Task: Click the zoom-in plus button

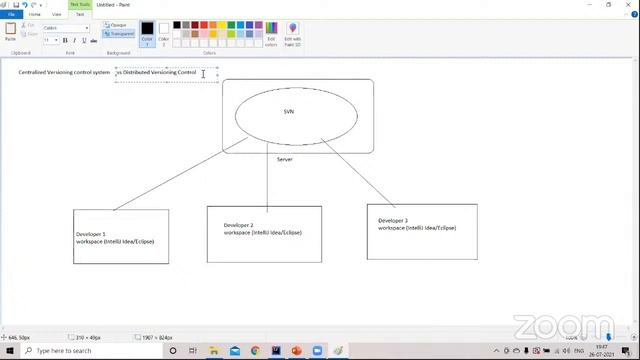Action: (634, 338)
